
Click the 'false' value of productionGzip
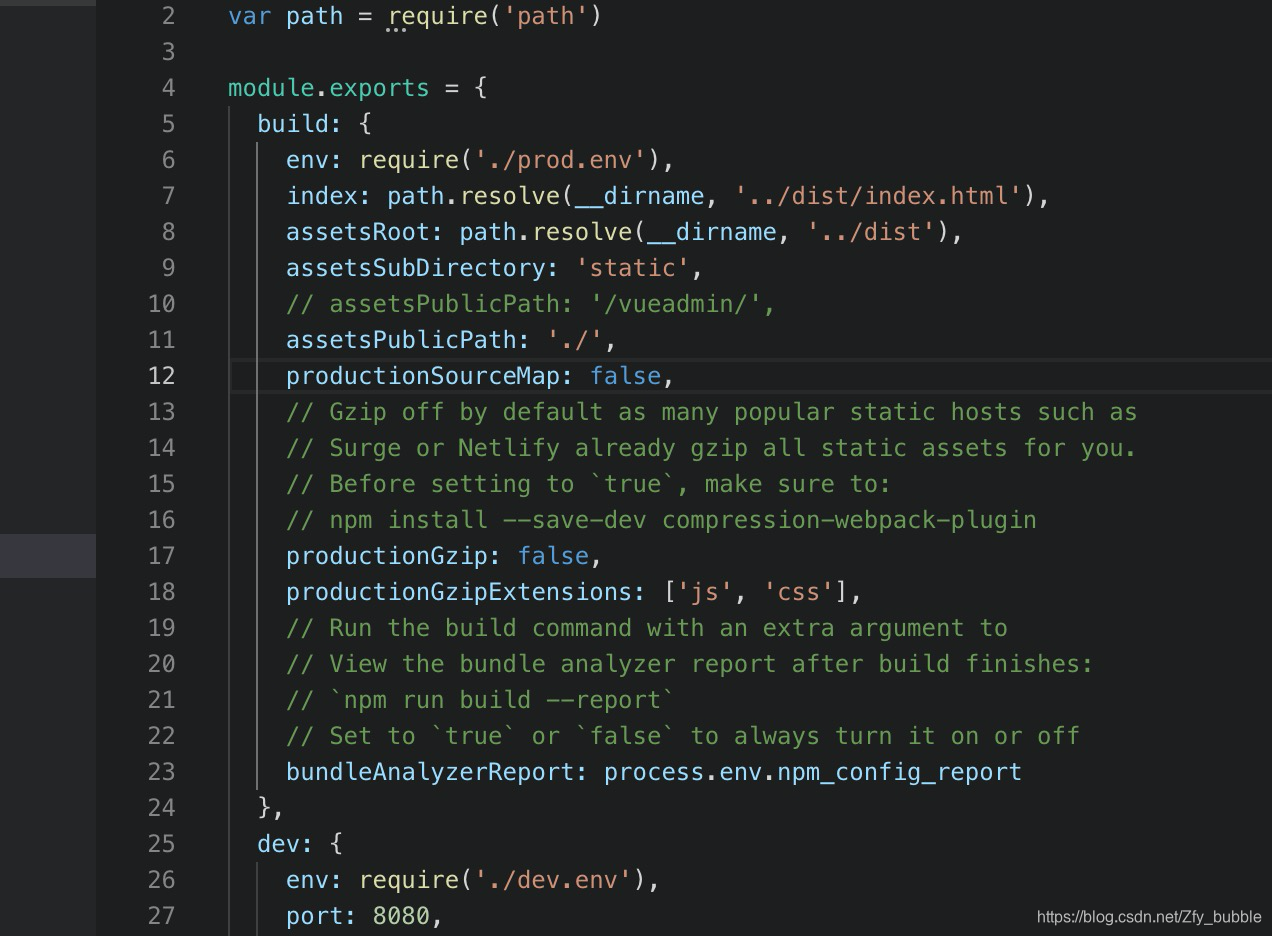[553, 556]
